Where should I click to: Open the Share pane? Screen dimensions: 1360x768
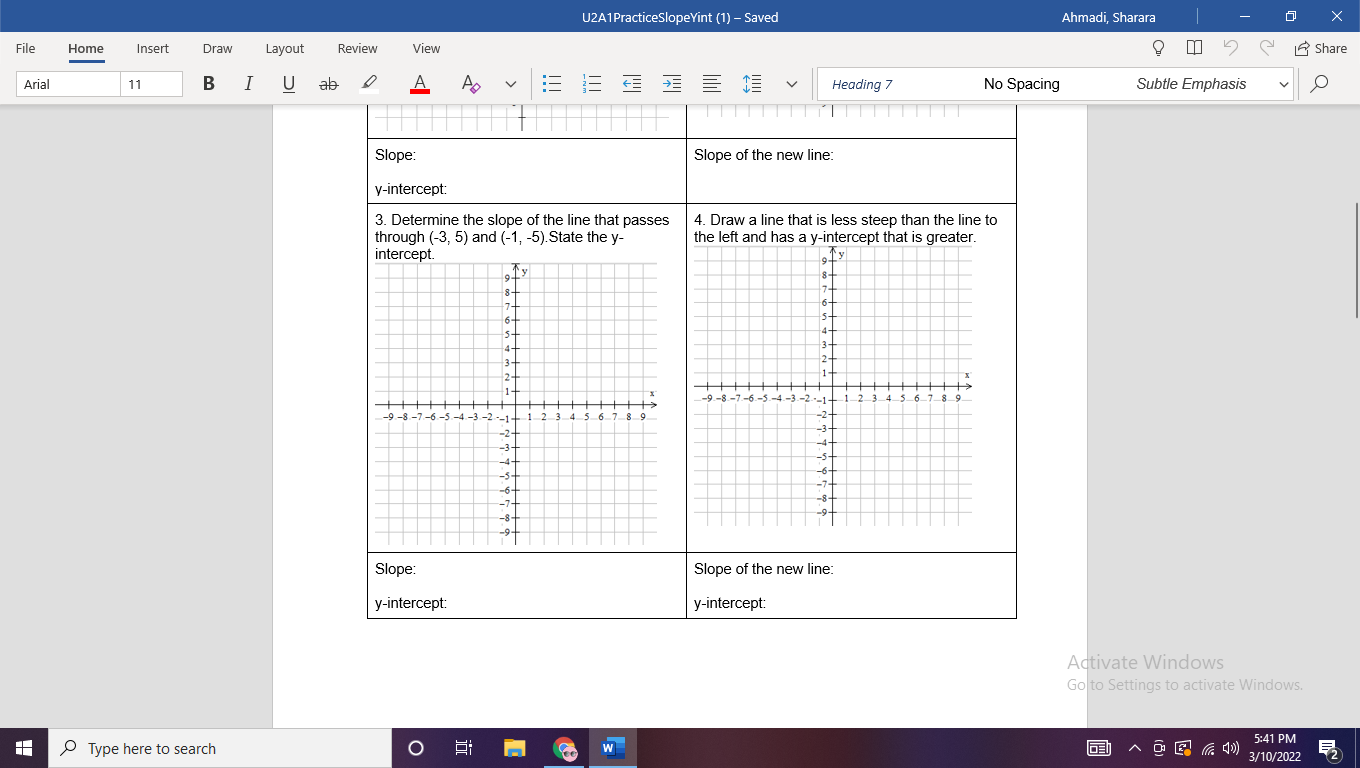pyautogui.click(x=1321, y=48)
